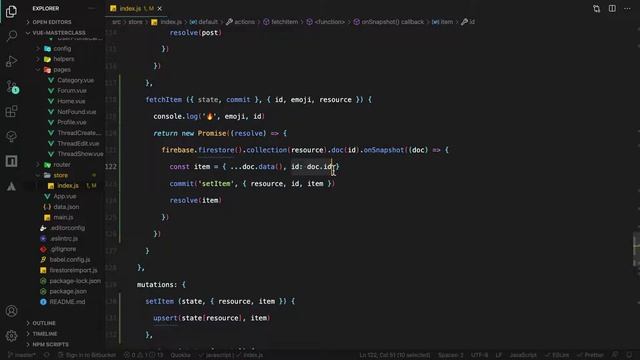The width and height of the screenshot is (640, 360).
Task: Click 'store' breadcrumb segment
Action: 136,22
